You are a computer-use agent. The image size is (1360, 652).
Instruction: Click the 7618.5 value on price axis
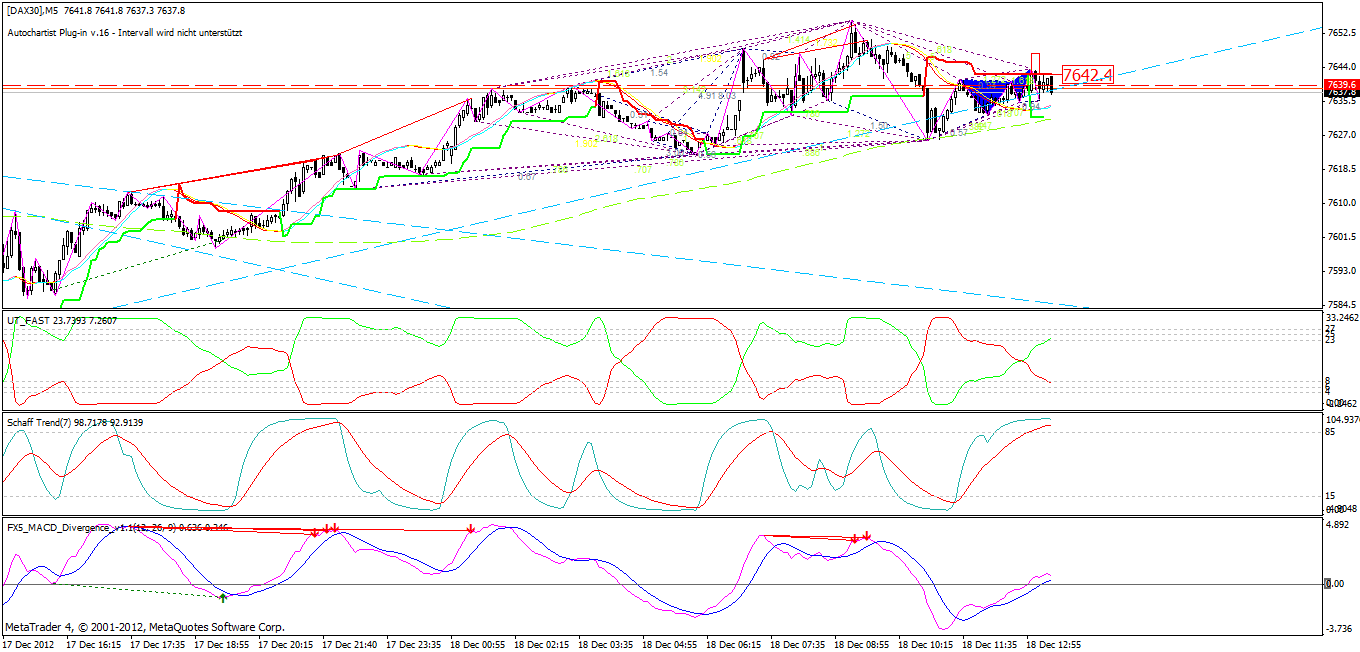[1341, 169]
